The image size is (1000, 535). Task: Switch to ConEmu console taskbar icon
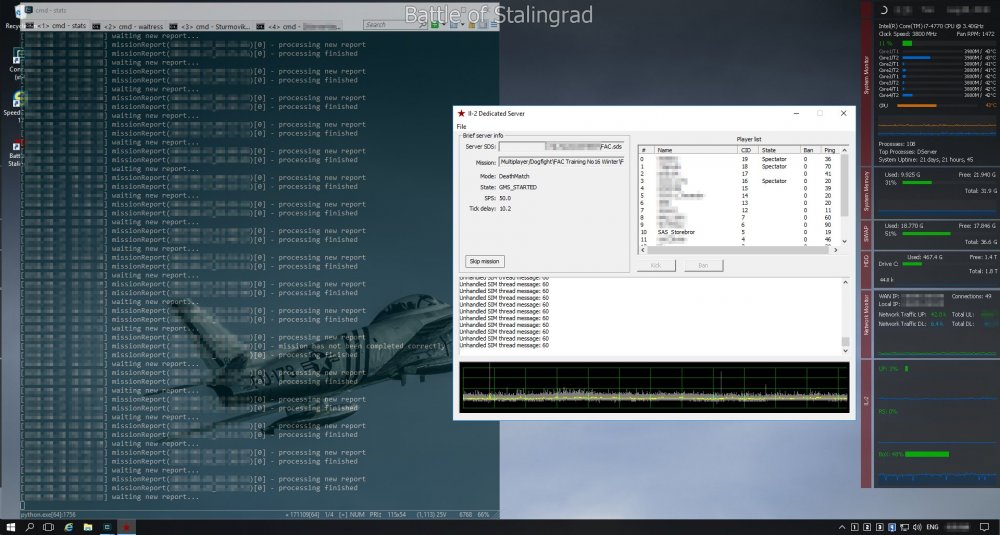107,527
